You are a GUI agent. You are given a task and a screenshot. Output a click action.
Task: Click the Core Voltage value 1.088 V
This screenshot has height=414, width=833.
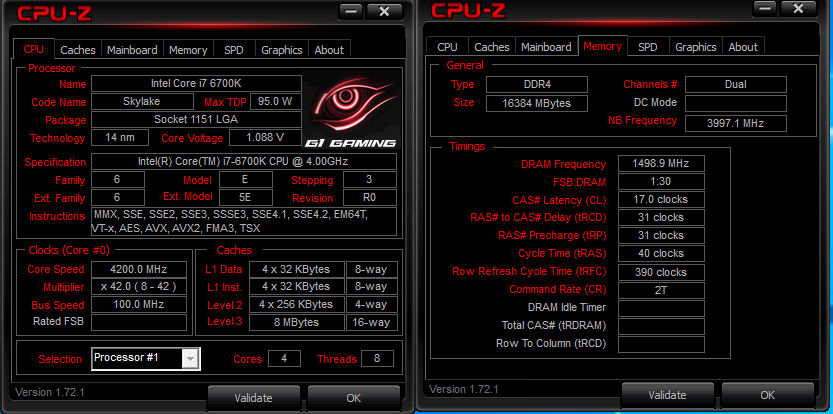(265, 138)
